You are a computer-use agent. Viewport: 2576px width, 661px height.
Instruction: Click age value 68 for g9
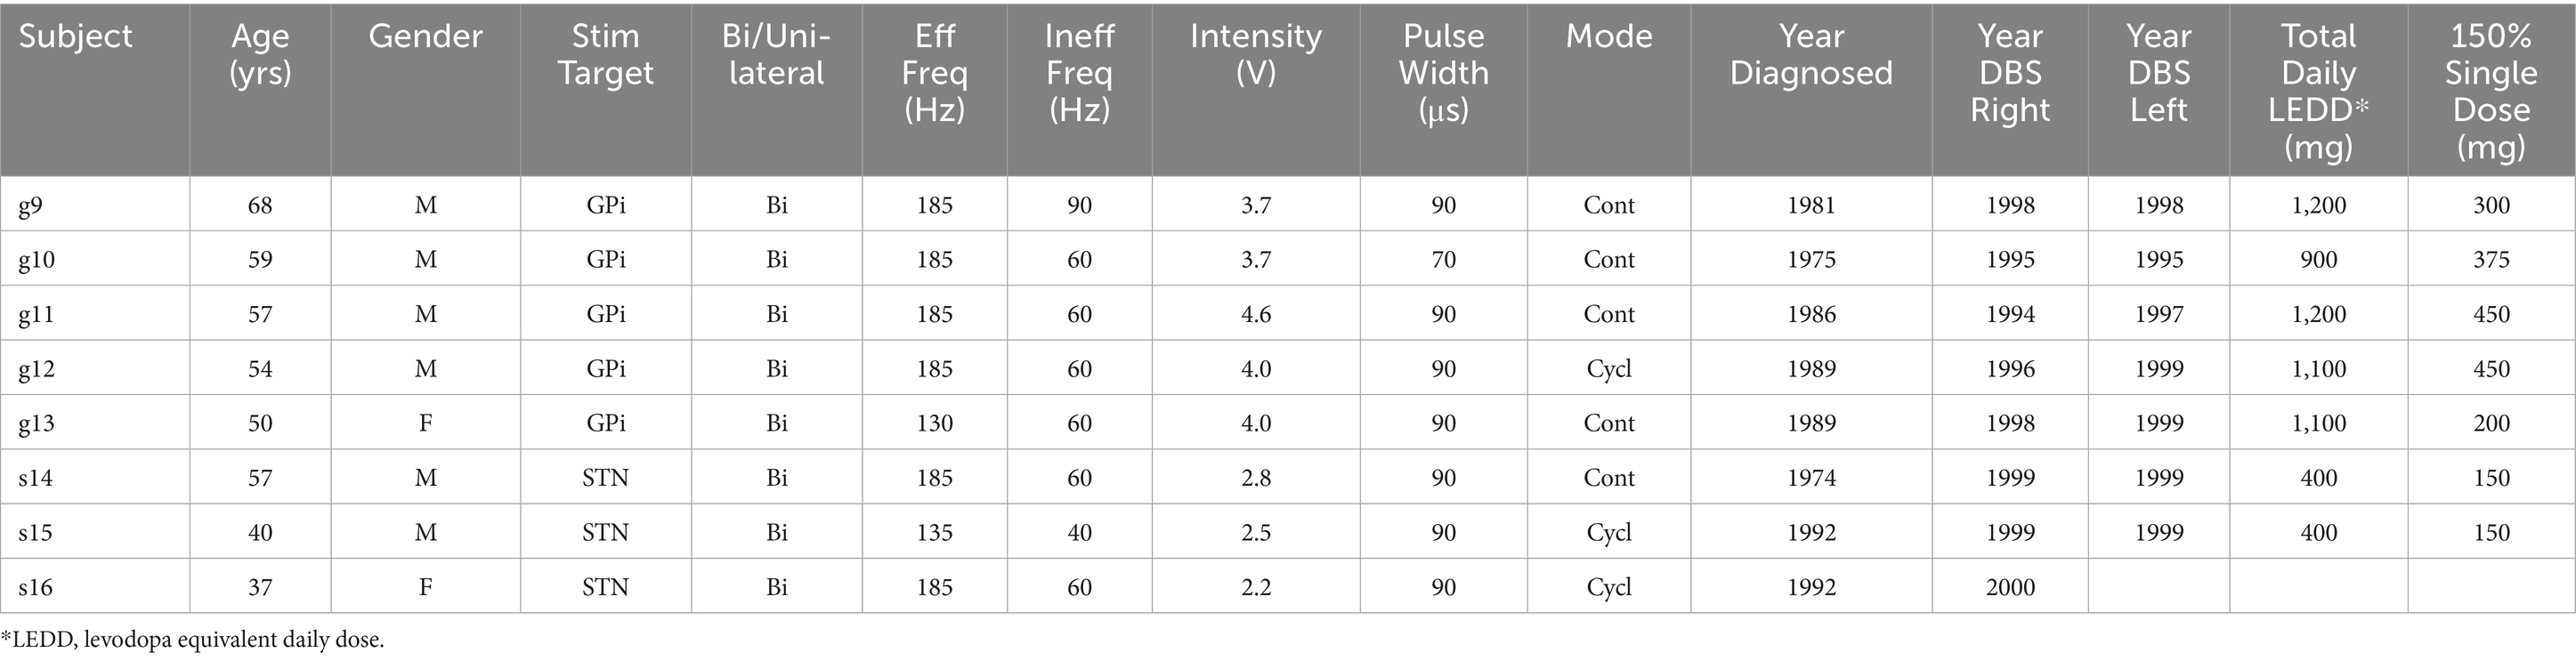(260, 206)
